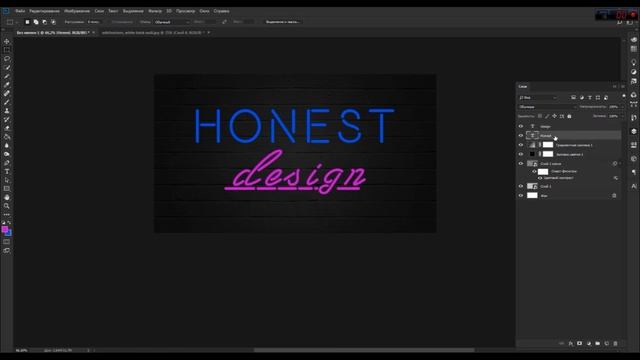Select the Dodge tool
This screenshot has height=360, width=640.
click(x=7, y=154)
